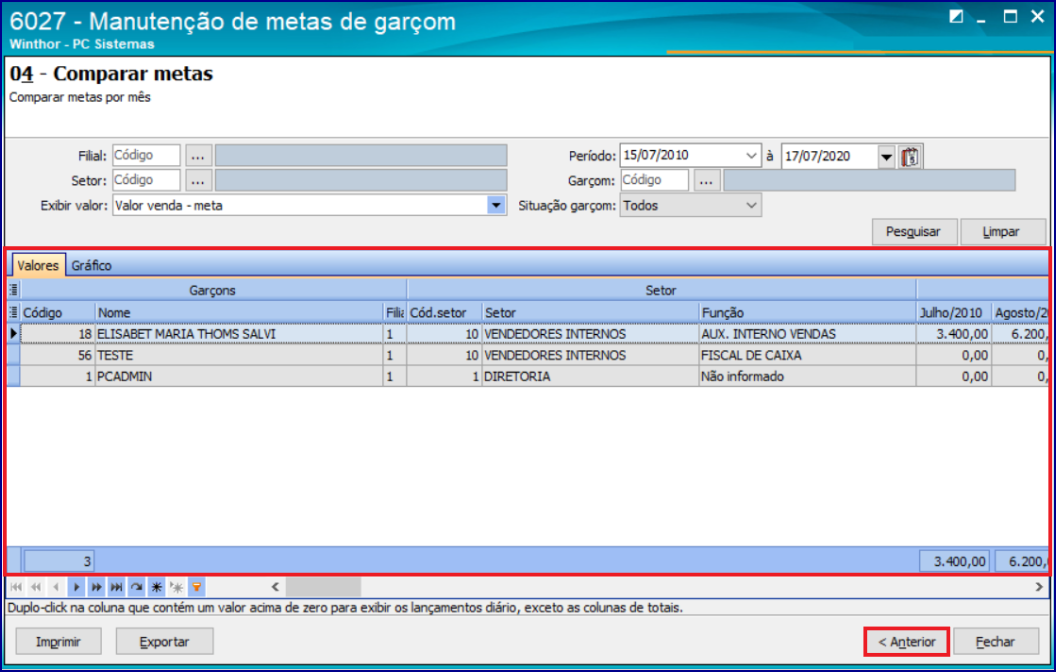Click the 3.400,00 value in Julho/2010 column
Image resolution: width=1056 pixels, height=672 pixels.
tap(953, 334)
